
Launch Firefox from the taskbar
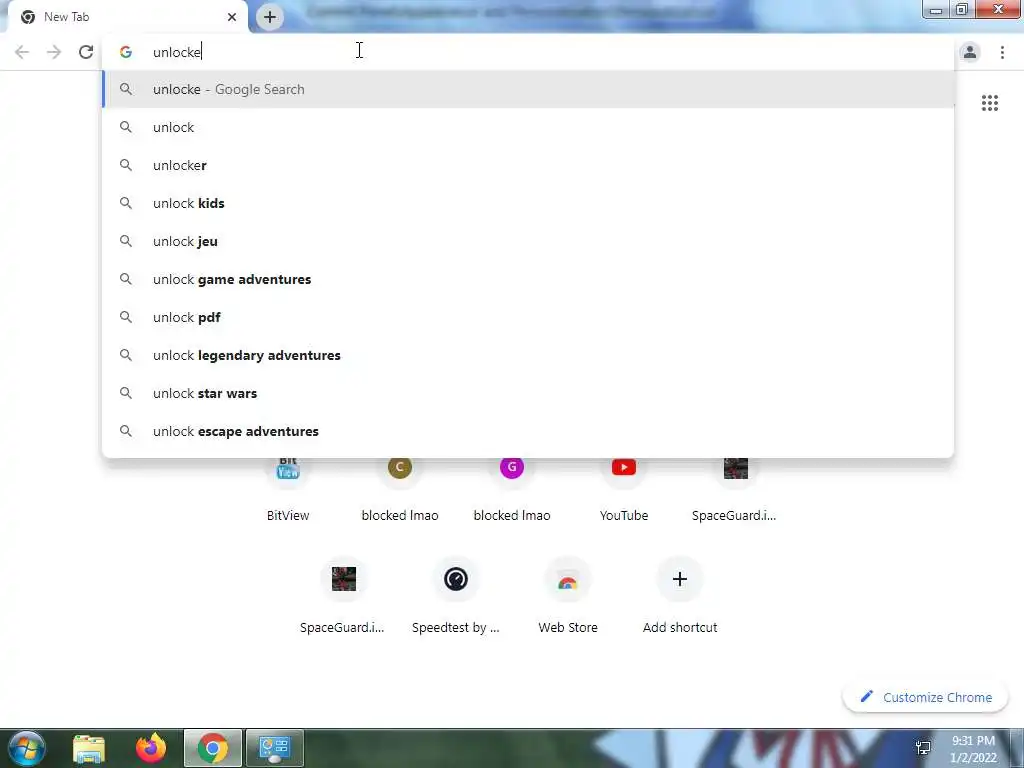point(151,748)
